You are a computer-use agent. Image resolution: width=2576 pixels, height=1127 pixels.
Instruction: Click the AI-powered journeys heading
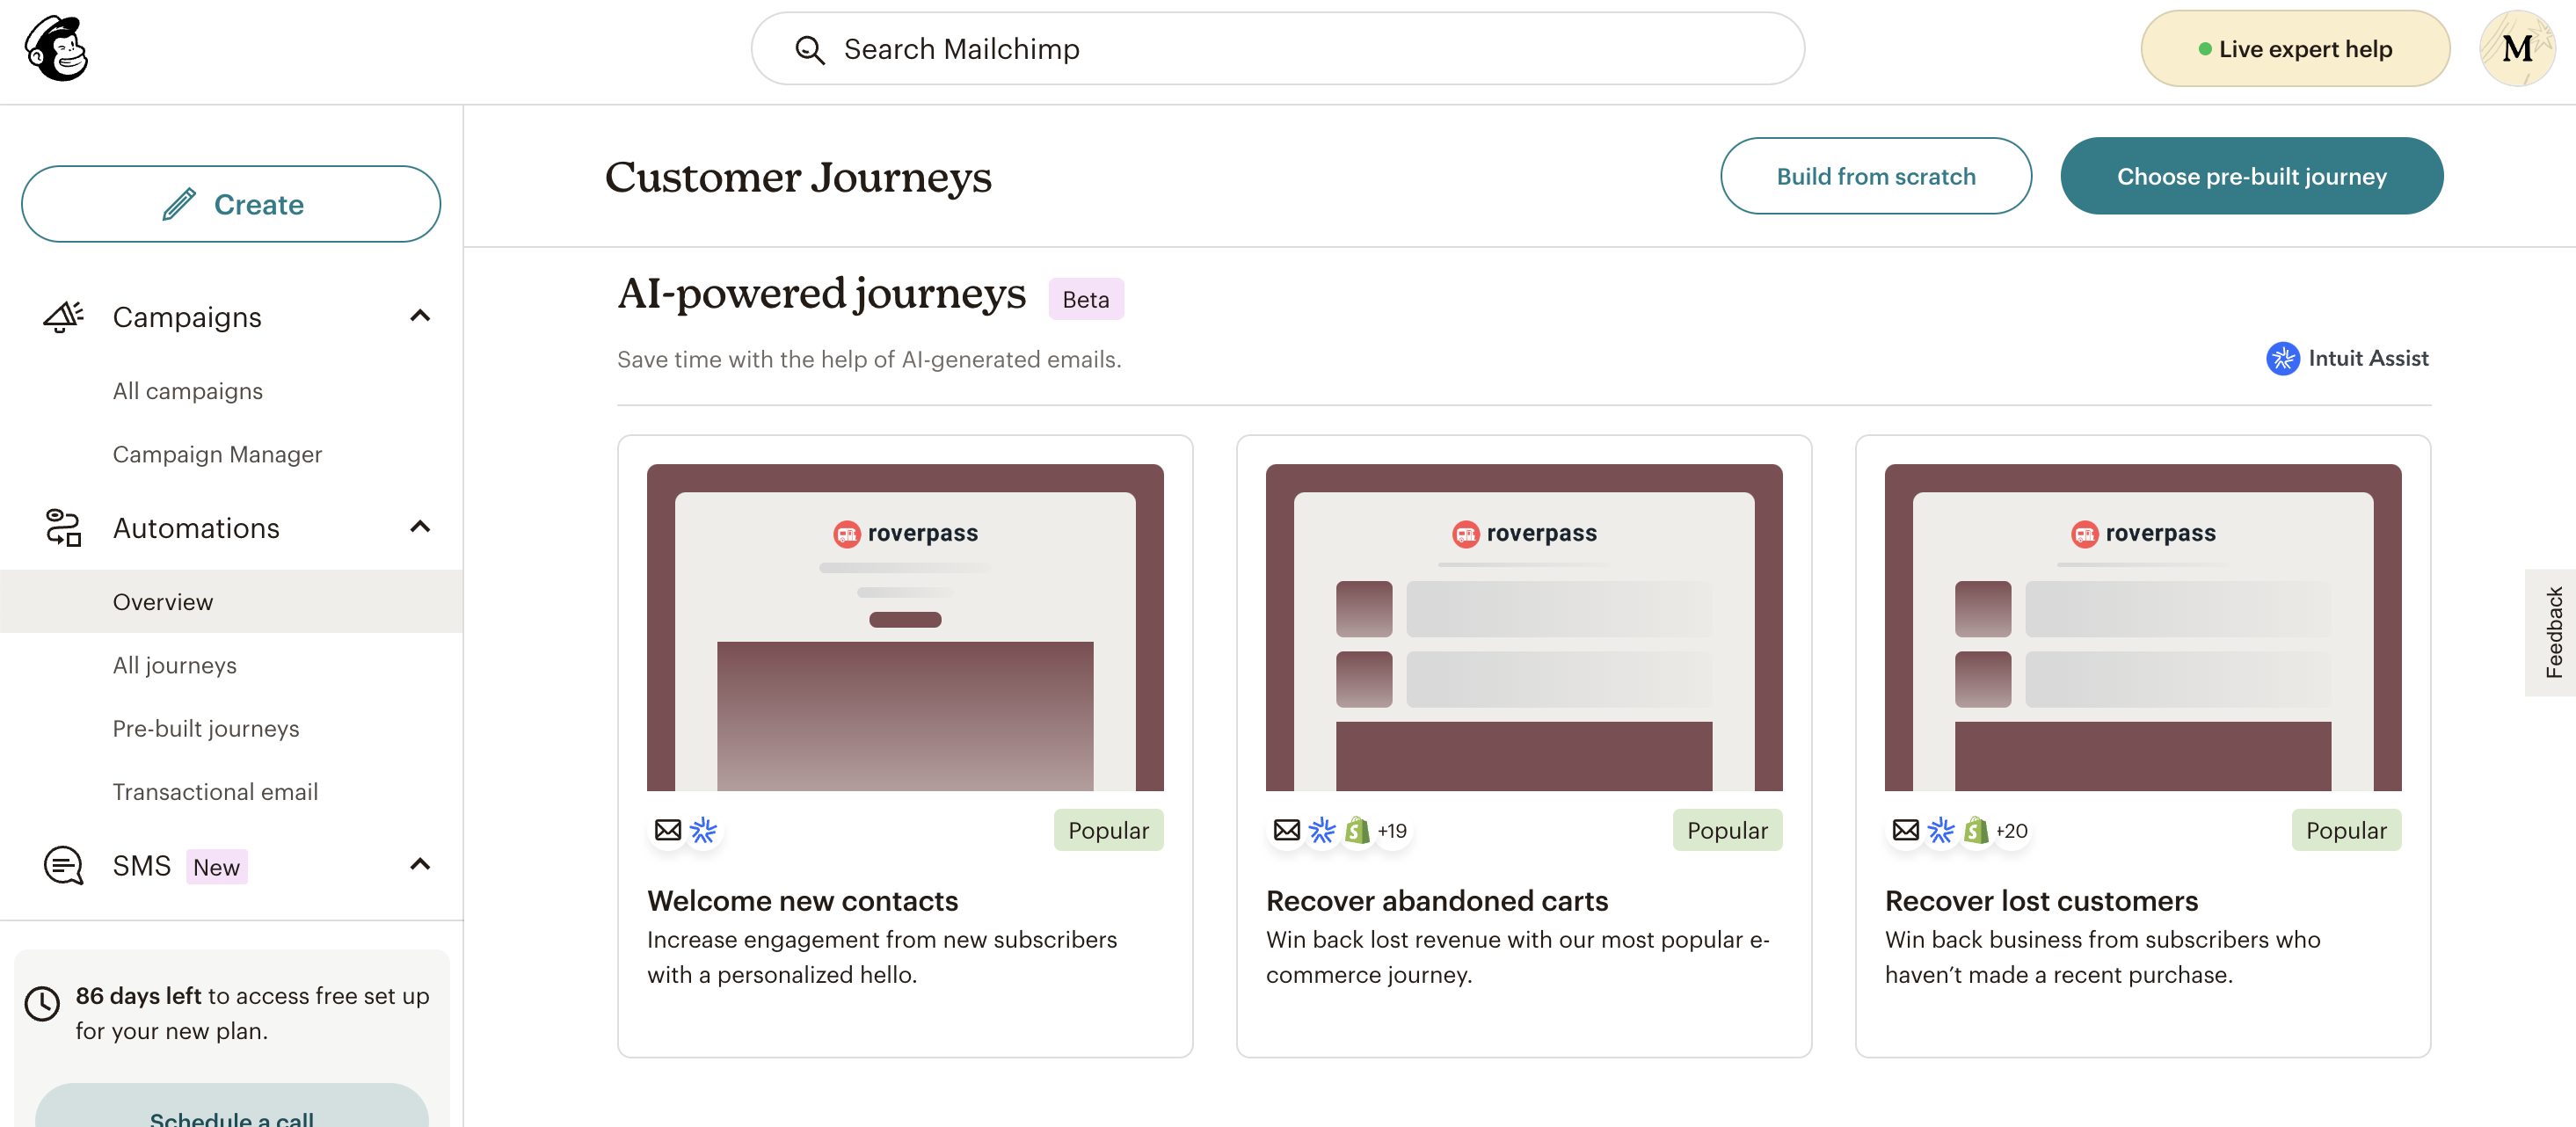coord(821,294)
